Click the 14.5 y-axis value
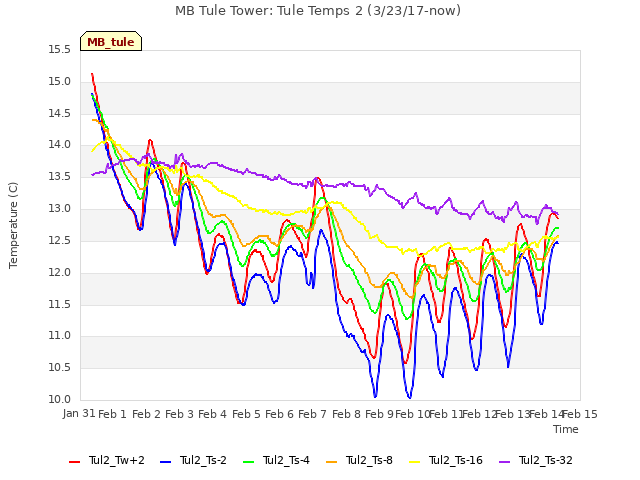 point(60,113)
